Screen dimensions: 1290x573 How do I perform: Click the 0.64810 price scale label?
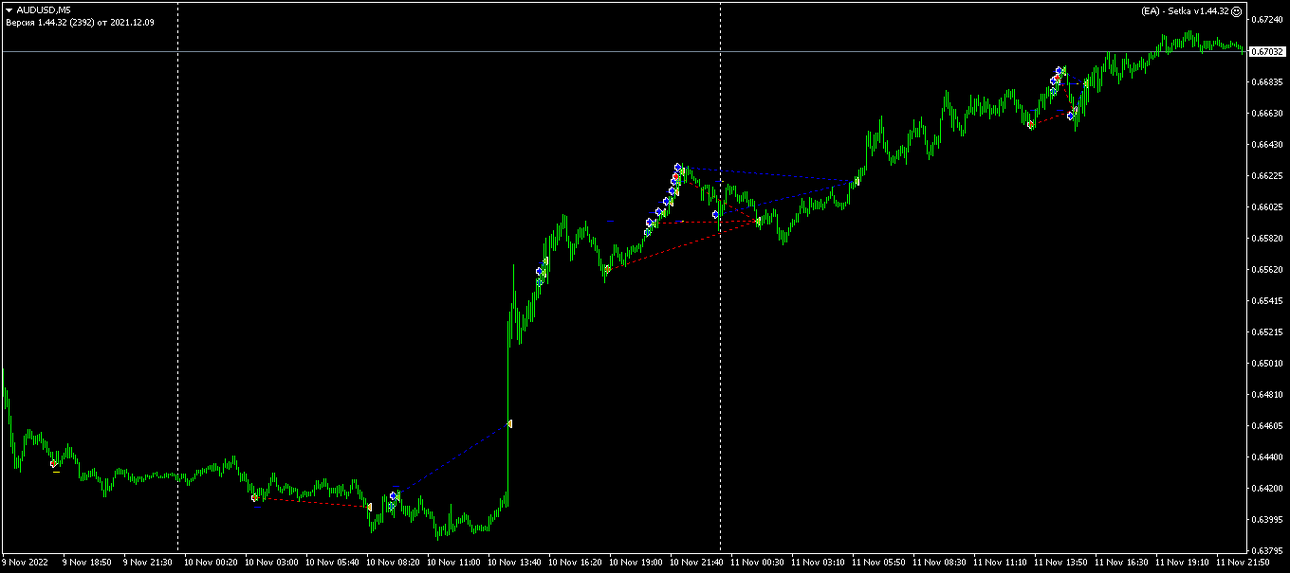point(1267,395)
